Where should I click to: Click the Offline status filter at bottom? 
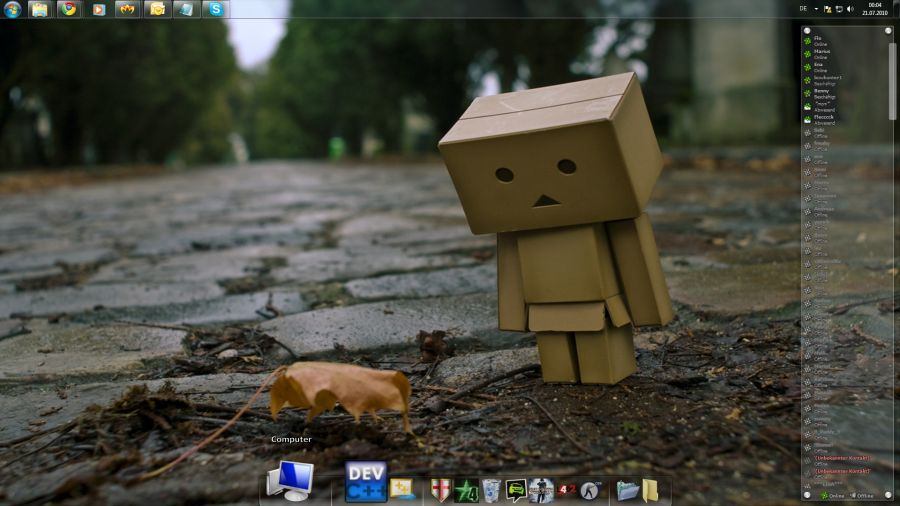tap(862, 496)
